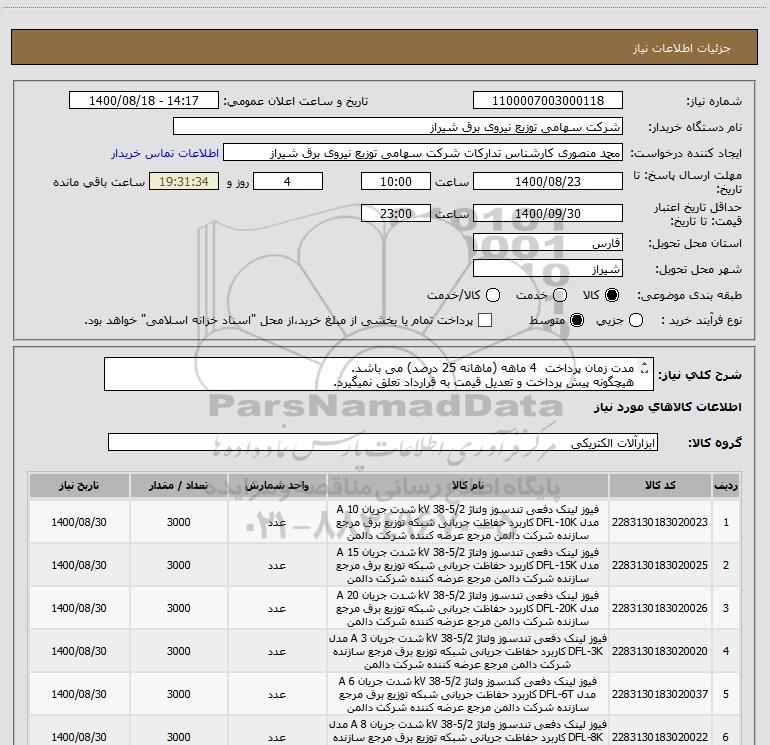Click the delivery province field فارس
Image resolution: width=770 pixels, height=745 pixels.
click(548, 243)
